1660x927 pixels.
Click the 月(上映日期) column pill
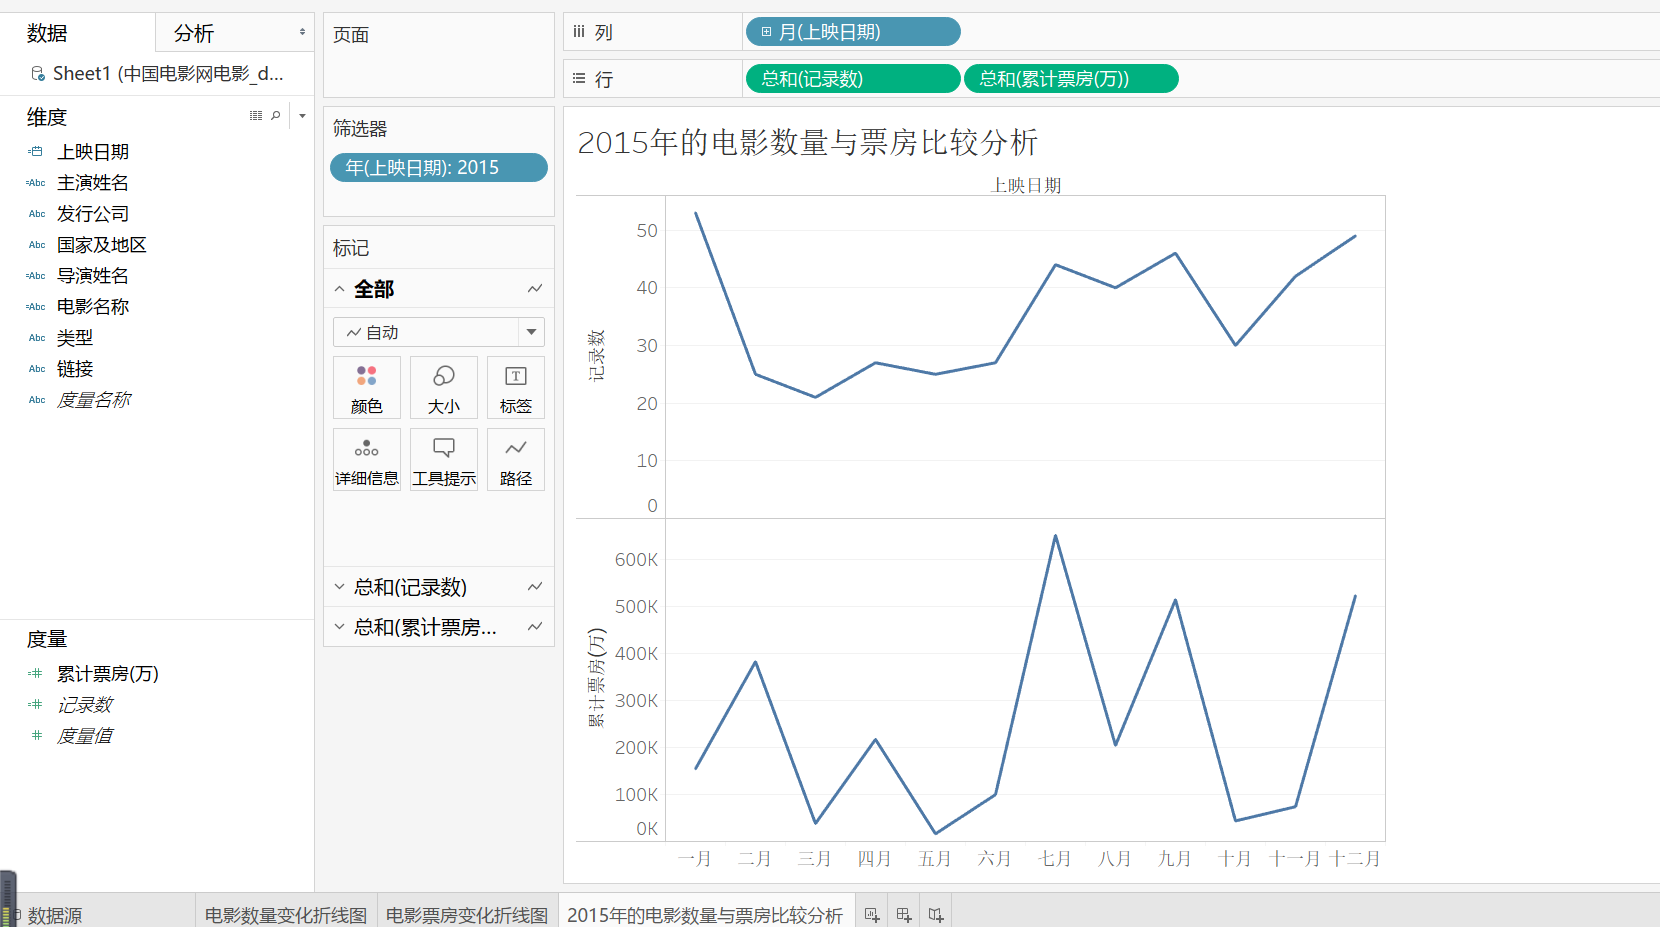[x=853, y=32]
